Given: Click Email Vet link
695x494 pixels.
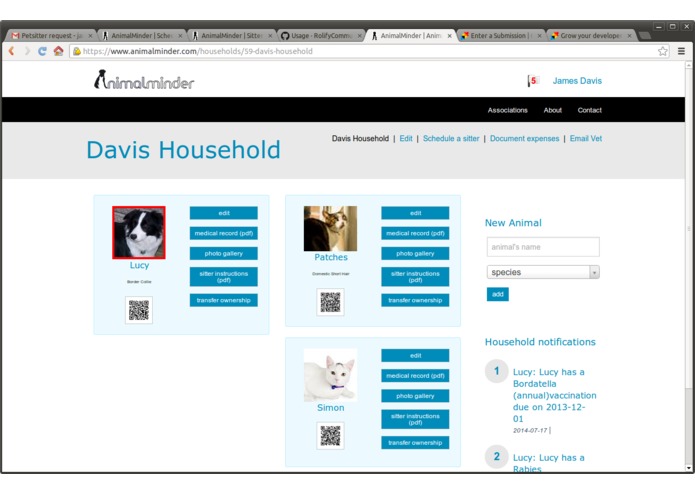Looking at the screenshot, I should click(586, 138).
